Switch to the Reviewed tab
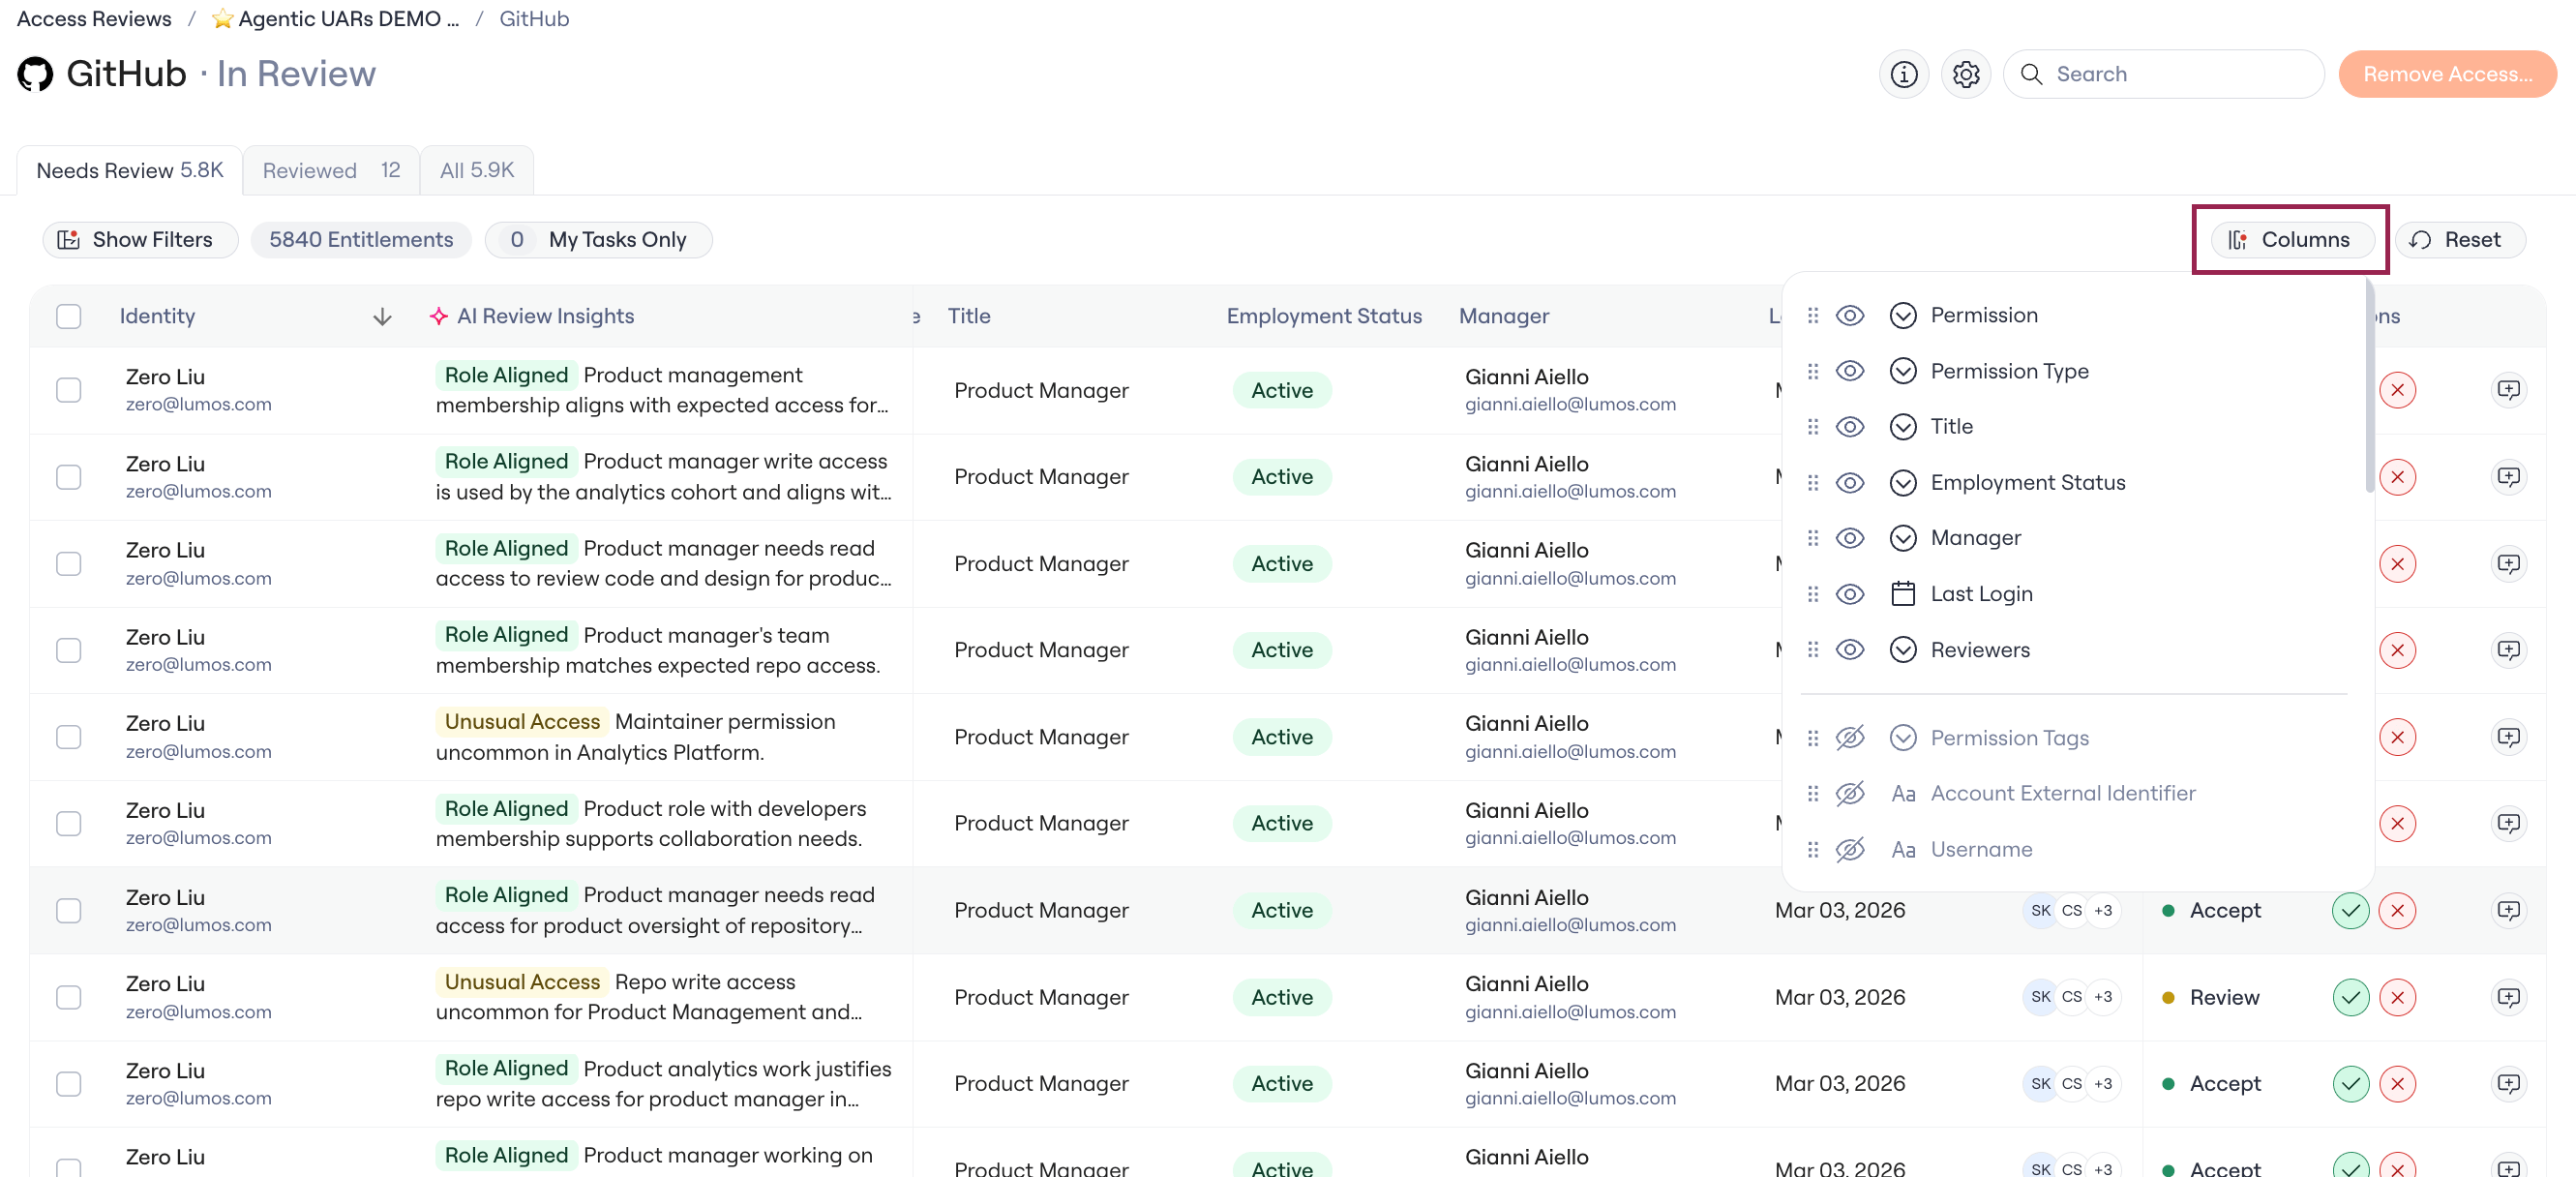 pyautogui.click(x=331, y=171)
